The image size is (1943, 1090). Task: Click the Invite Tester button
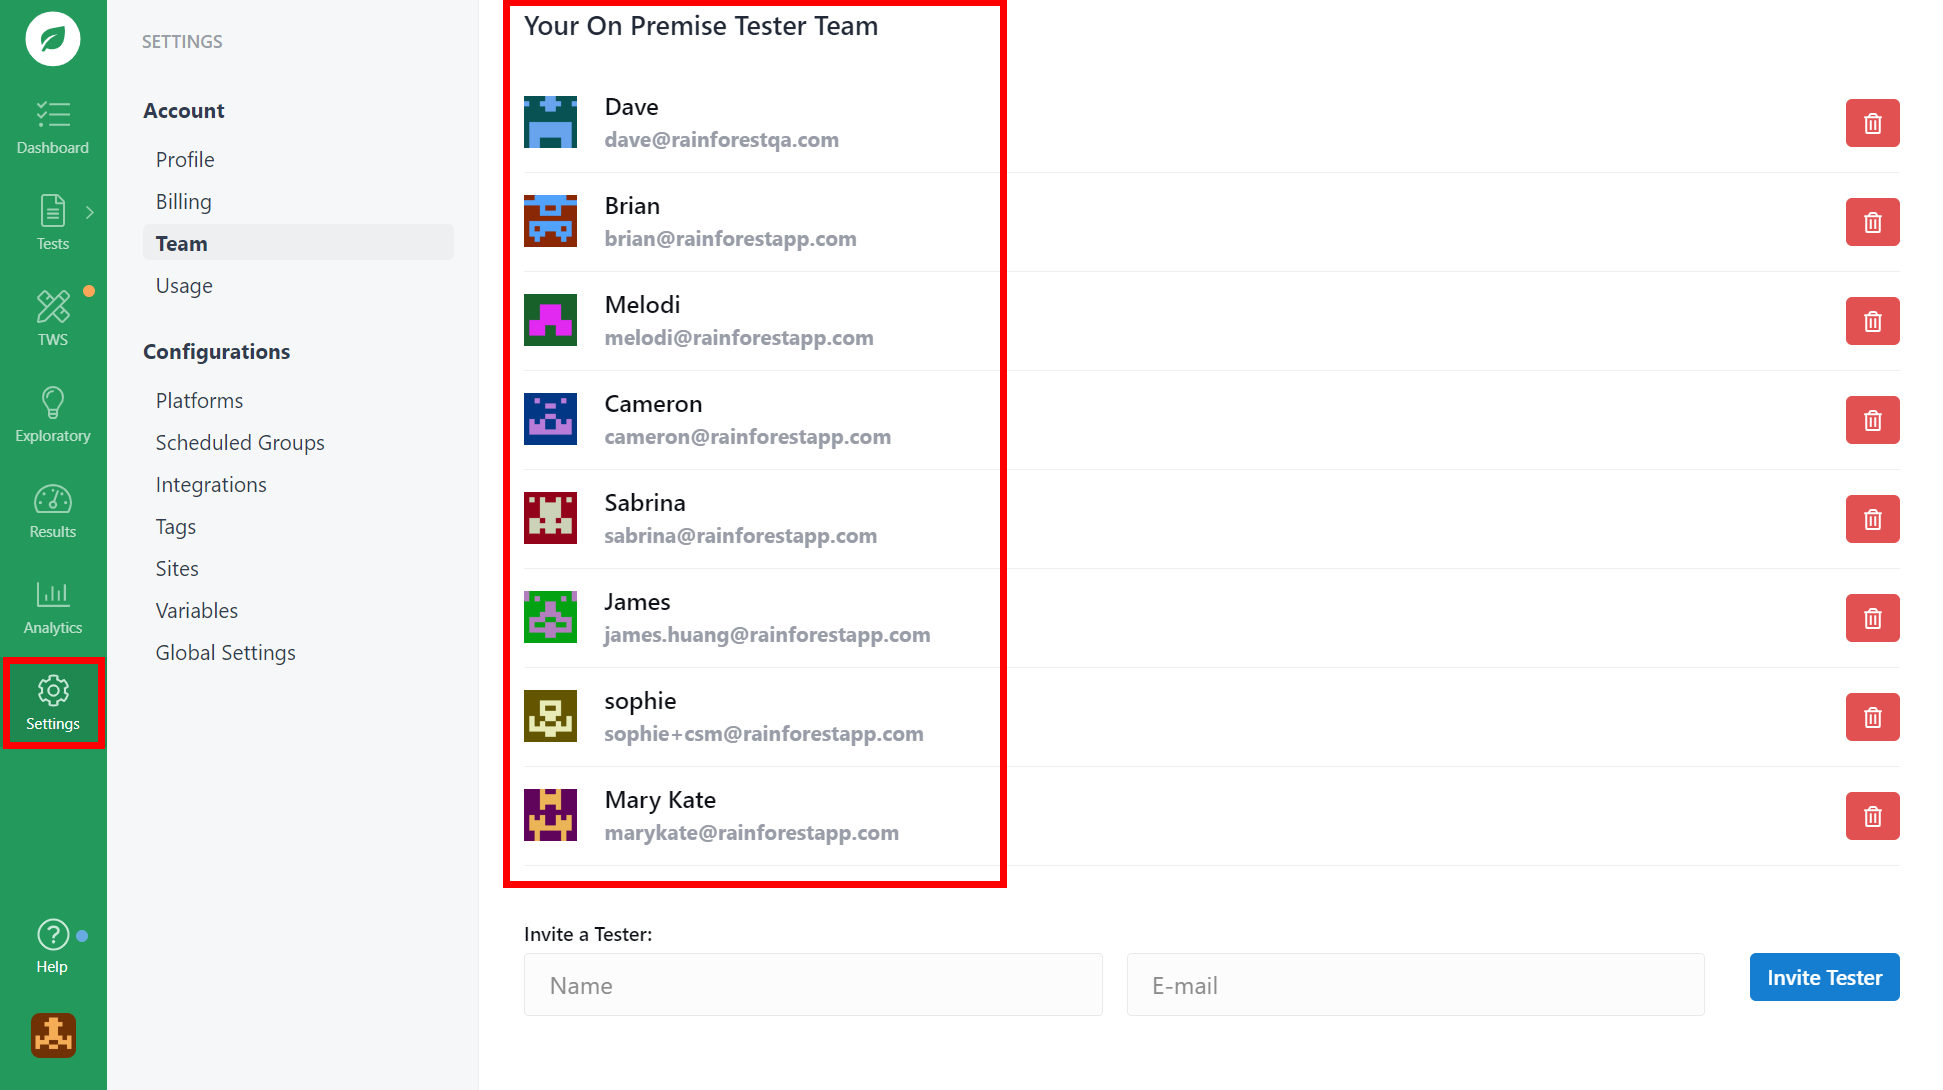coord(1824,977)
